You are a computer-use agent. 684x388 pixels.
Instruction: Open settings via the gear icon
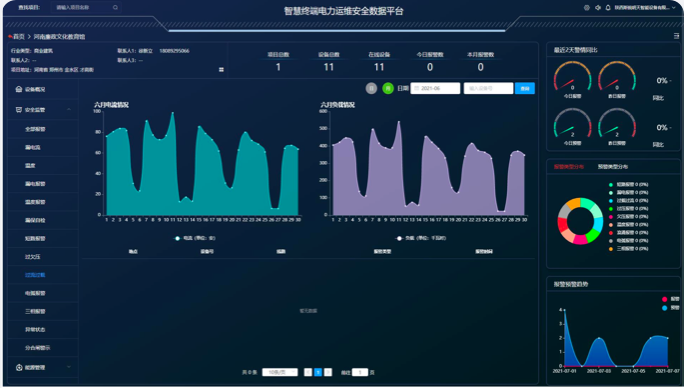(587, 7)
